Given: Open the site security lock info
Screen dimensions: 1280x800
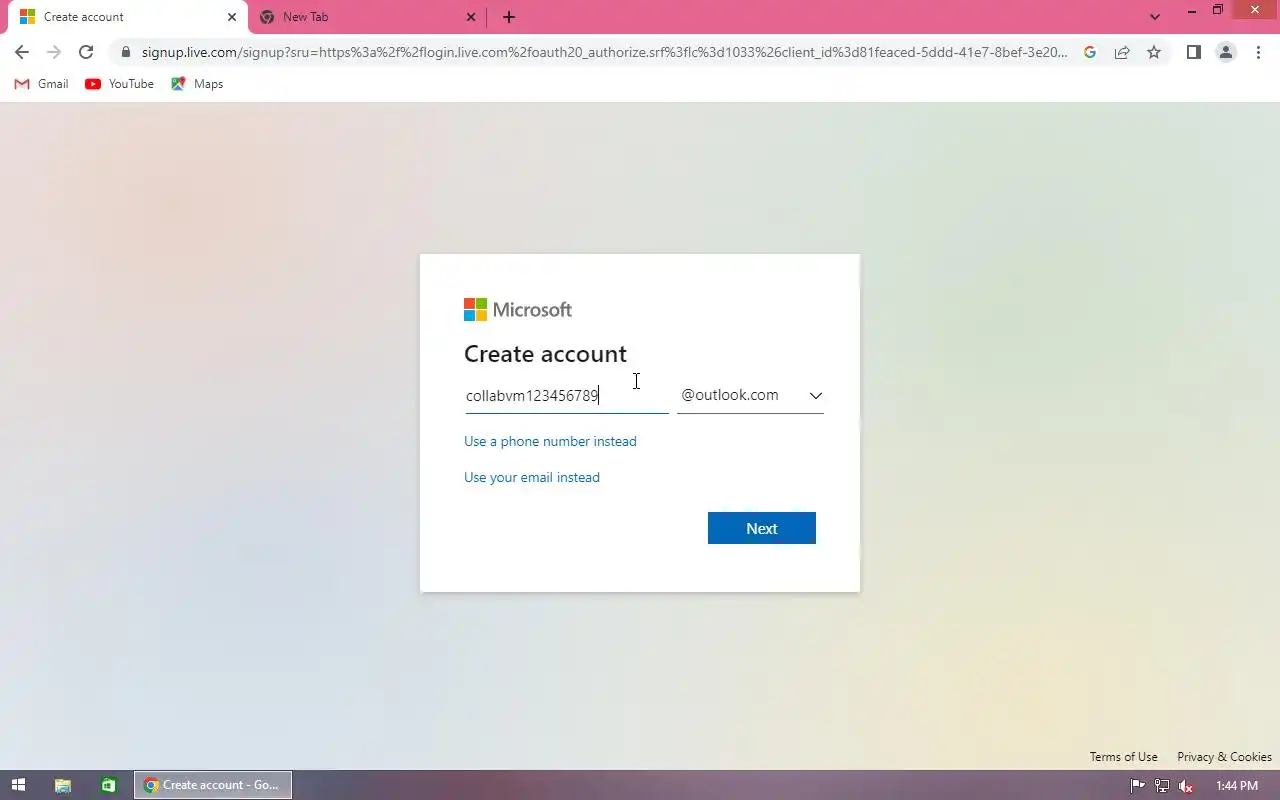Looking at the screenshot, I should pyautogui.click(x=125, y=52).
